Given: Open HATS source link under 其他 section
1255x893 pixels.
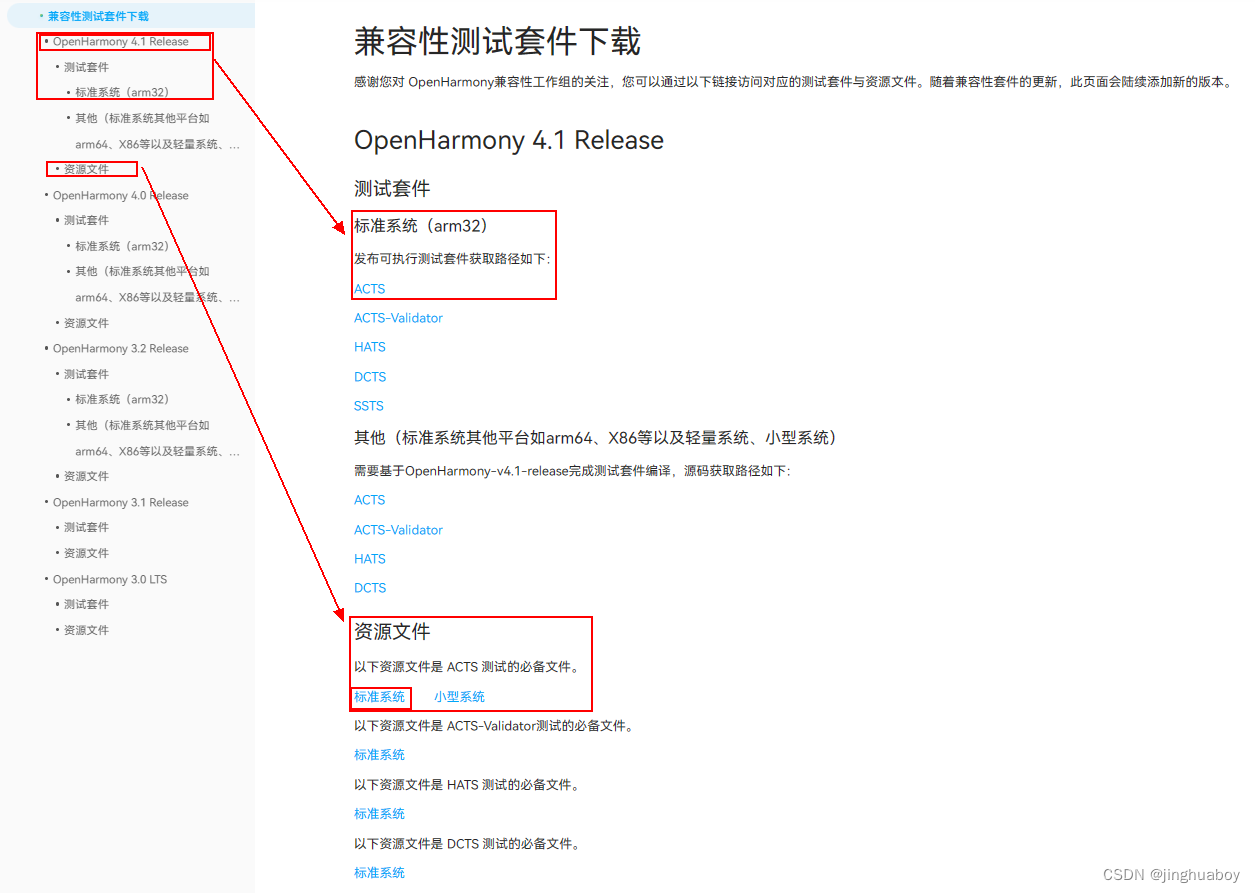Looking at the screenshot, I should [369, 559].
